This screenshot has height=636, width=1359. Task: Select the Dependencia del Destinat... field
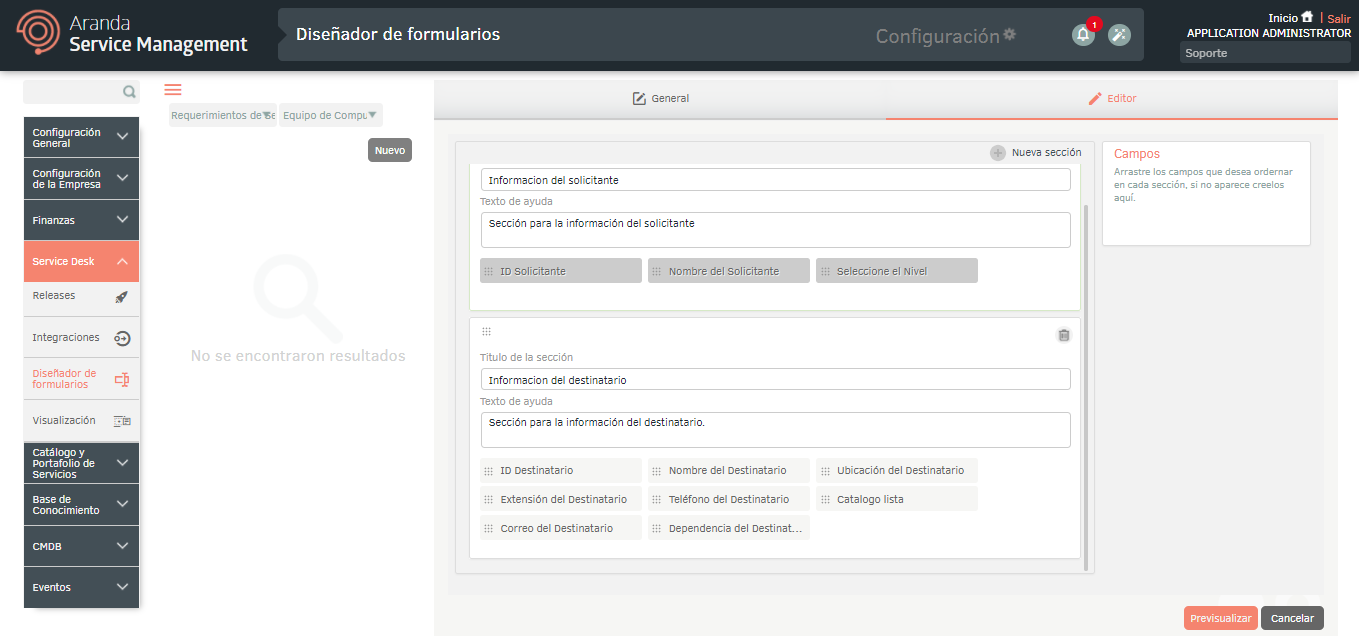729,528
